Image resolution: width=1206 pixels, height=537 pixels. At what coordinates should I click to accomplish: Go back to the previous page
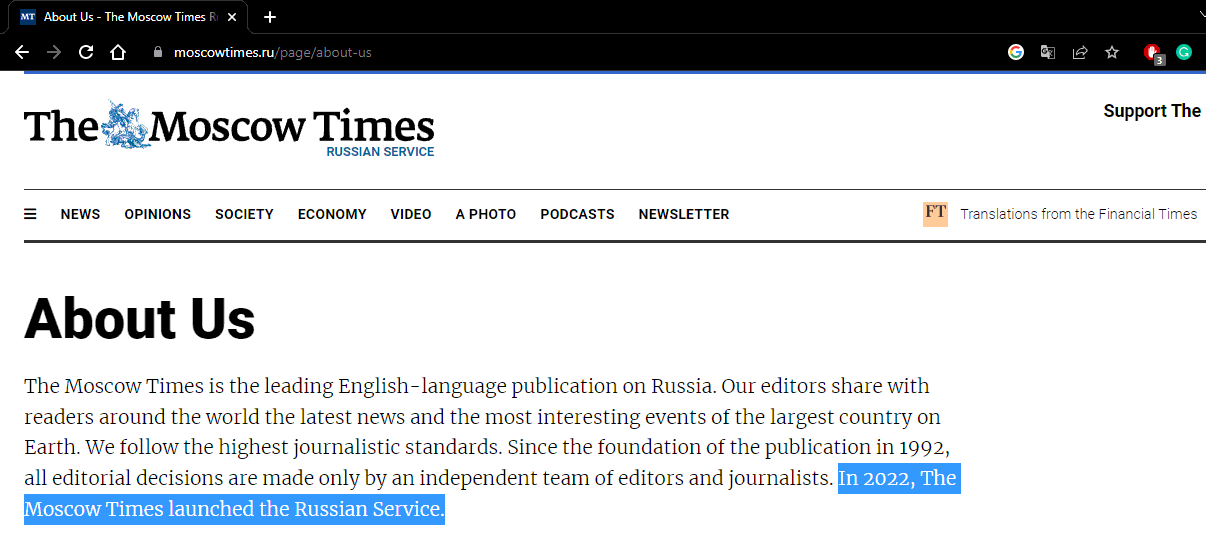(22, 52)
